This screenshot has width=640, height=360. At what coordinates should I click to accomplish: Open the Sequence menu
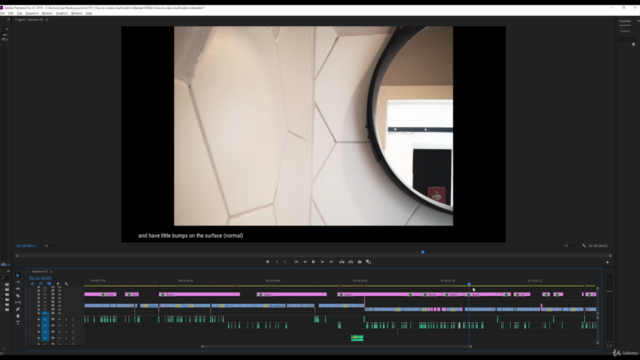(x=32, y=13)
